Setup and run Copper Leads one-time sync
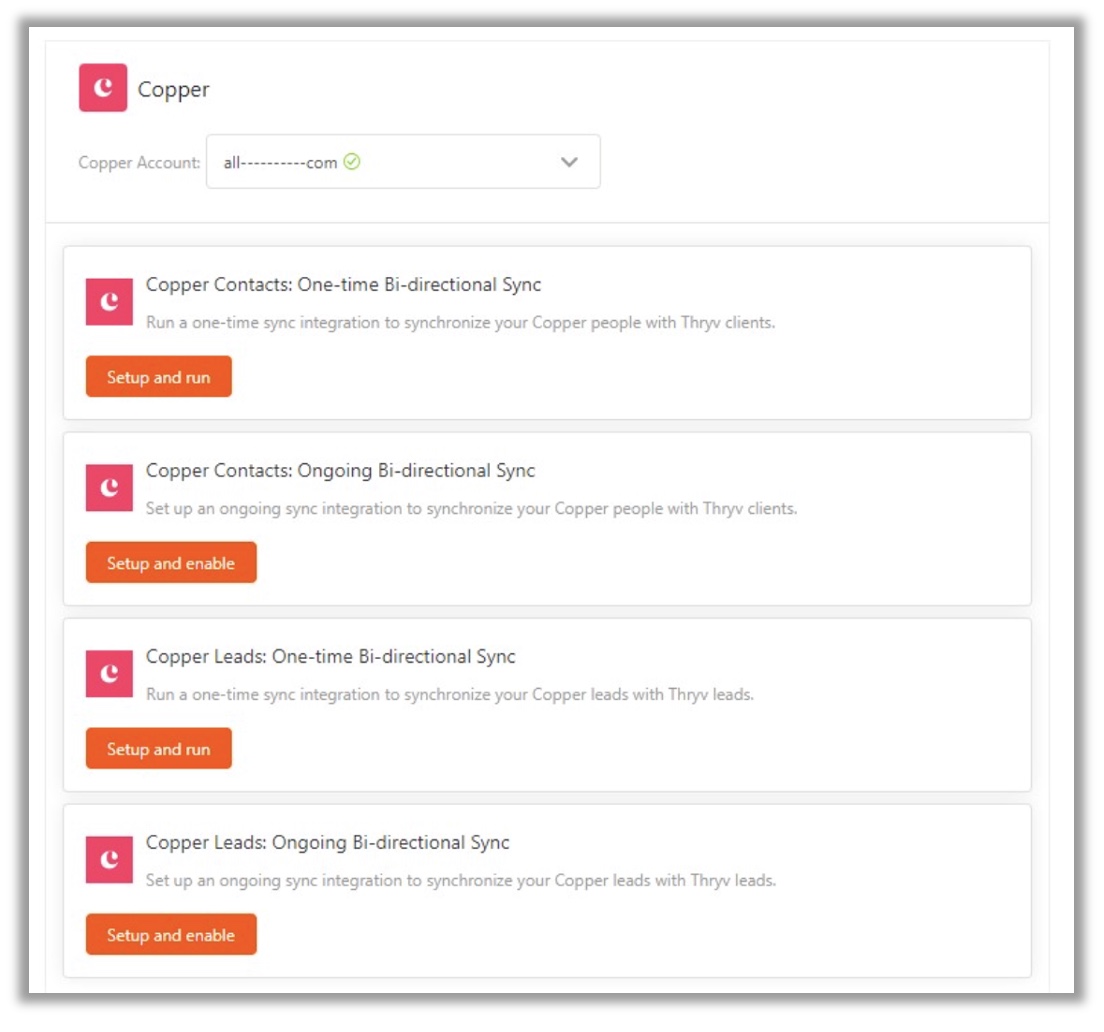This screenshot has width=1104, height=1032. pyautogui.click(x=158, y=748)
